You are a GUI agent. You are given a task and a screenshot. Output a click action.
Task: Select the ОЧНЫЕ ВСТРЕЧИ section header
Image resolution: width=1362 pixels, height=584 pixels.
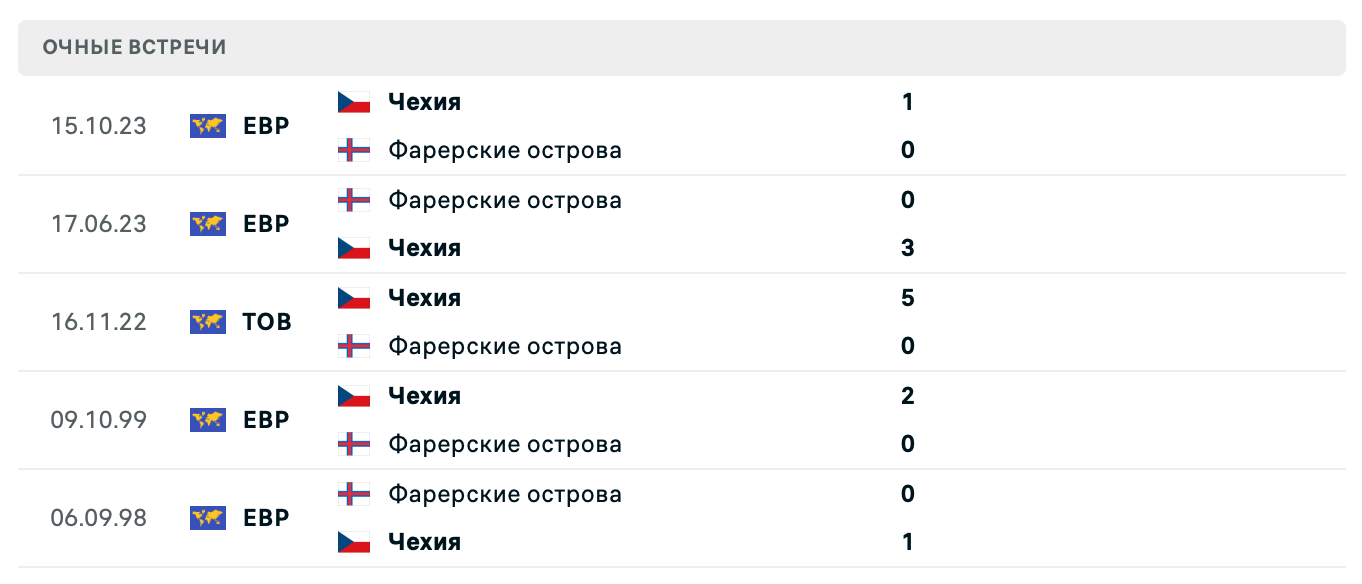[x=135, y=48]
